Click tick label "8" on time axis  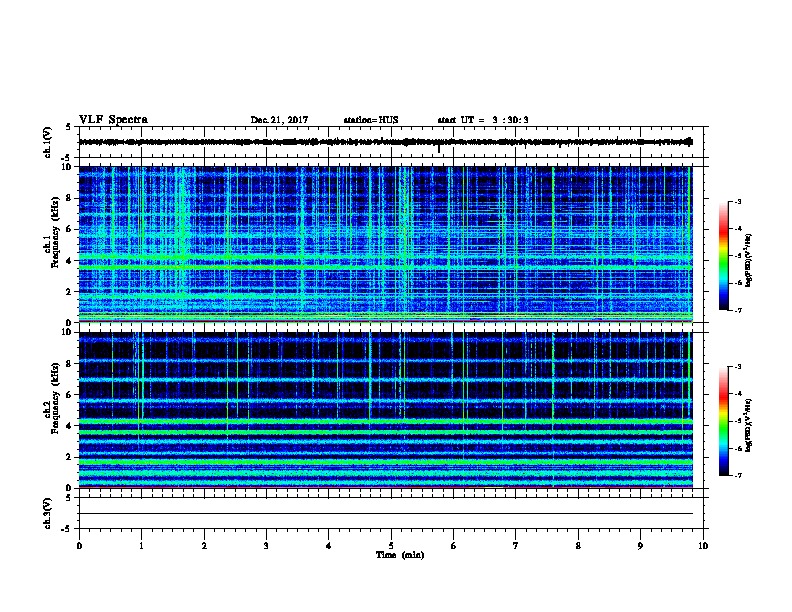click(x=578, y=546)
